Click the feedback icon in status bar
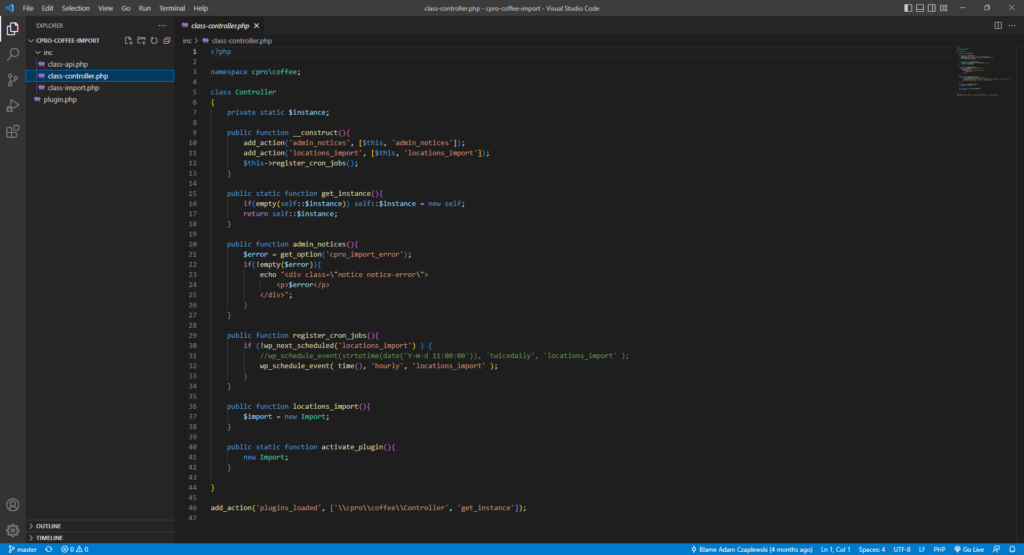Viewport: 1024px width, 555px height. 997,549
